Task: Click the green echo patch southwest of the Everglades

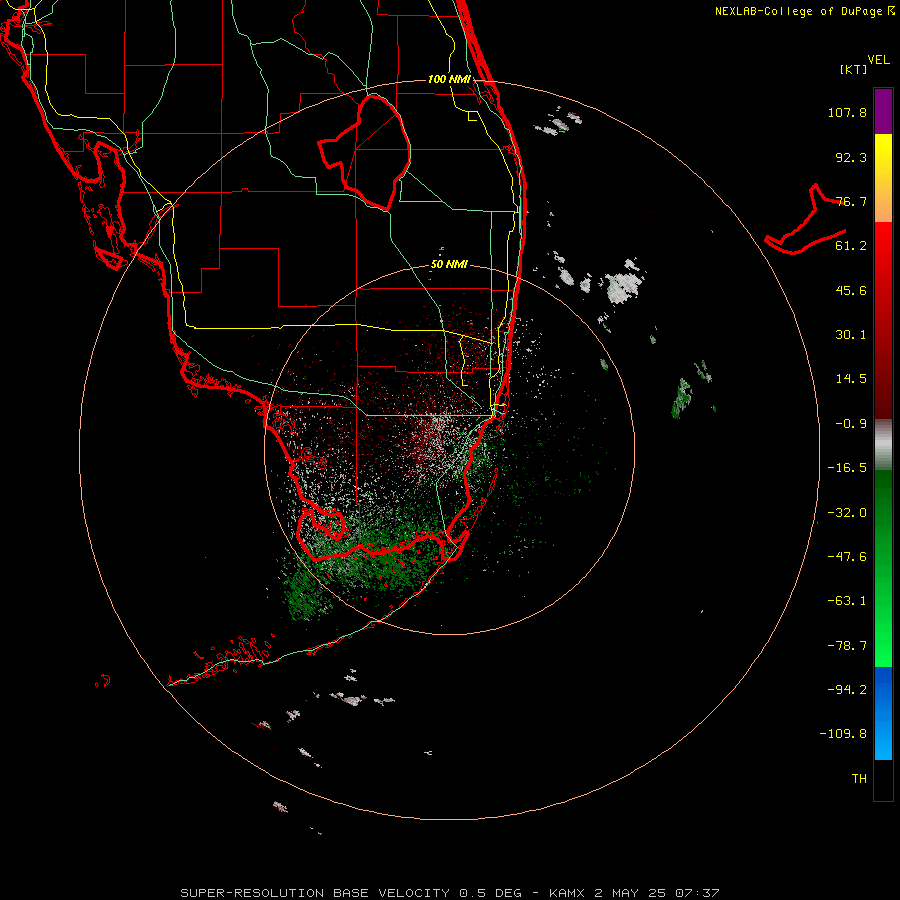Action: pyautogui.click(x=306, y=597)
